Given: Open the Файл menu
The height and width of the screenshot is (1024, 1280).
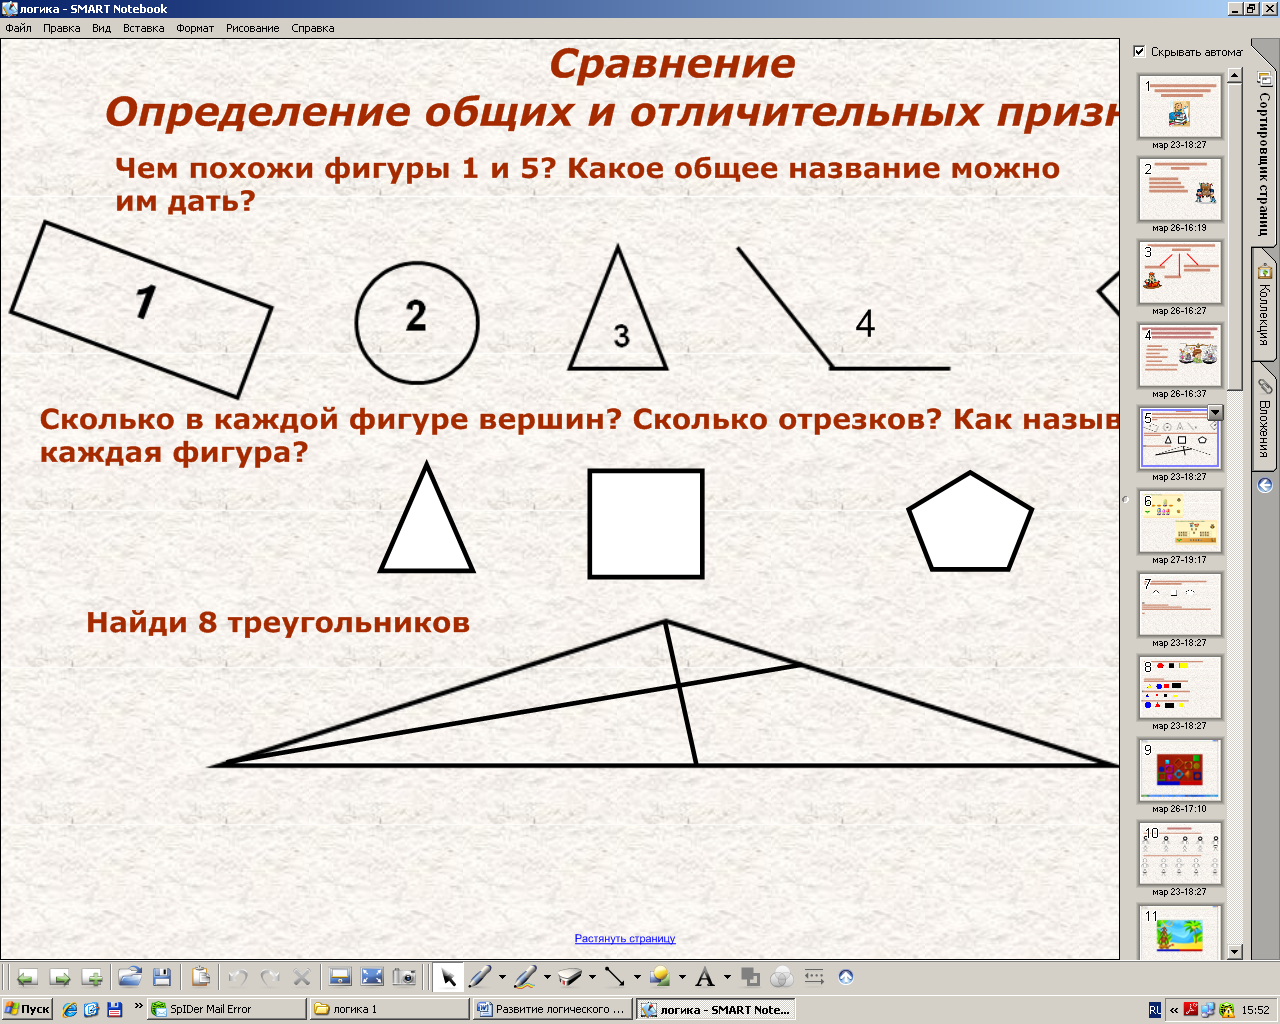Looking at the screenshot, I should (18, 28).
